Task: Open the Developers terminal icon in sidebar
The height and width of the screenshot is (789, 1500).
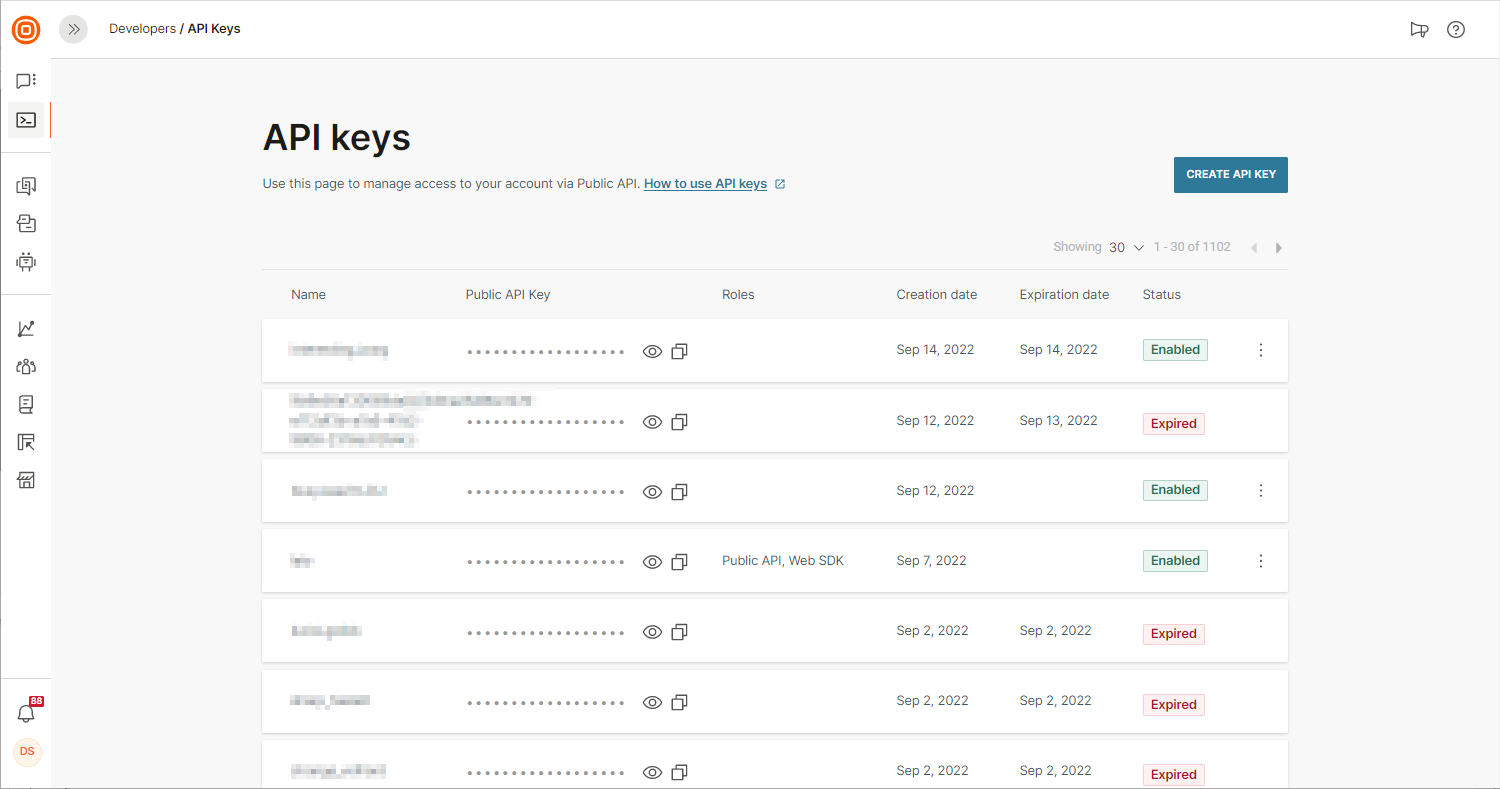Action: (26, 120)
